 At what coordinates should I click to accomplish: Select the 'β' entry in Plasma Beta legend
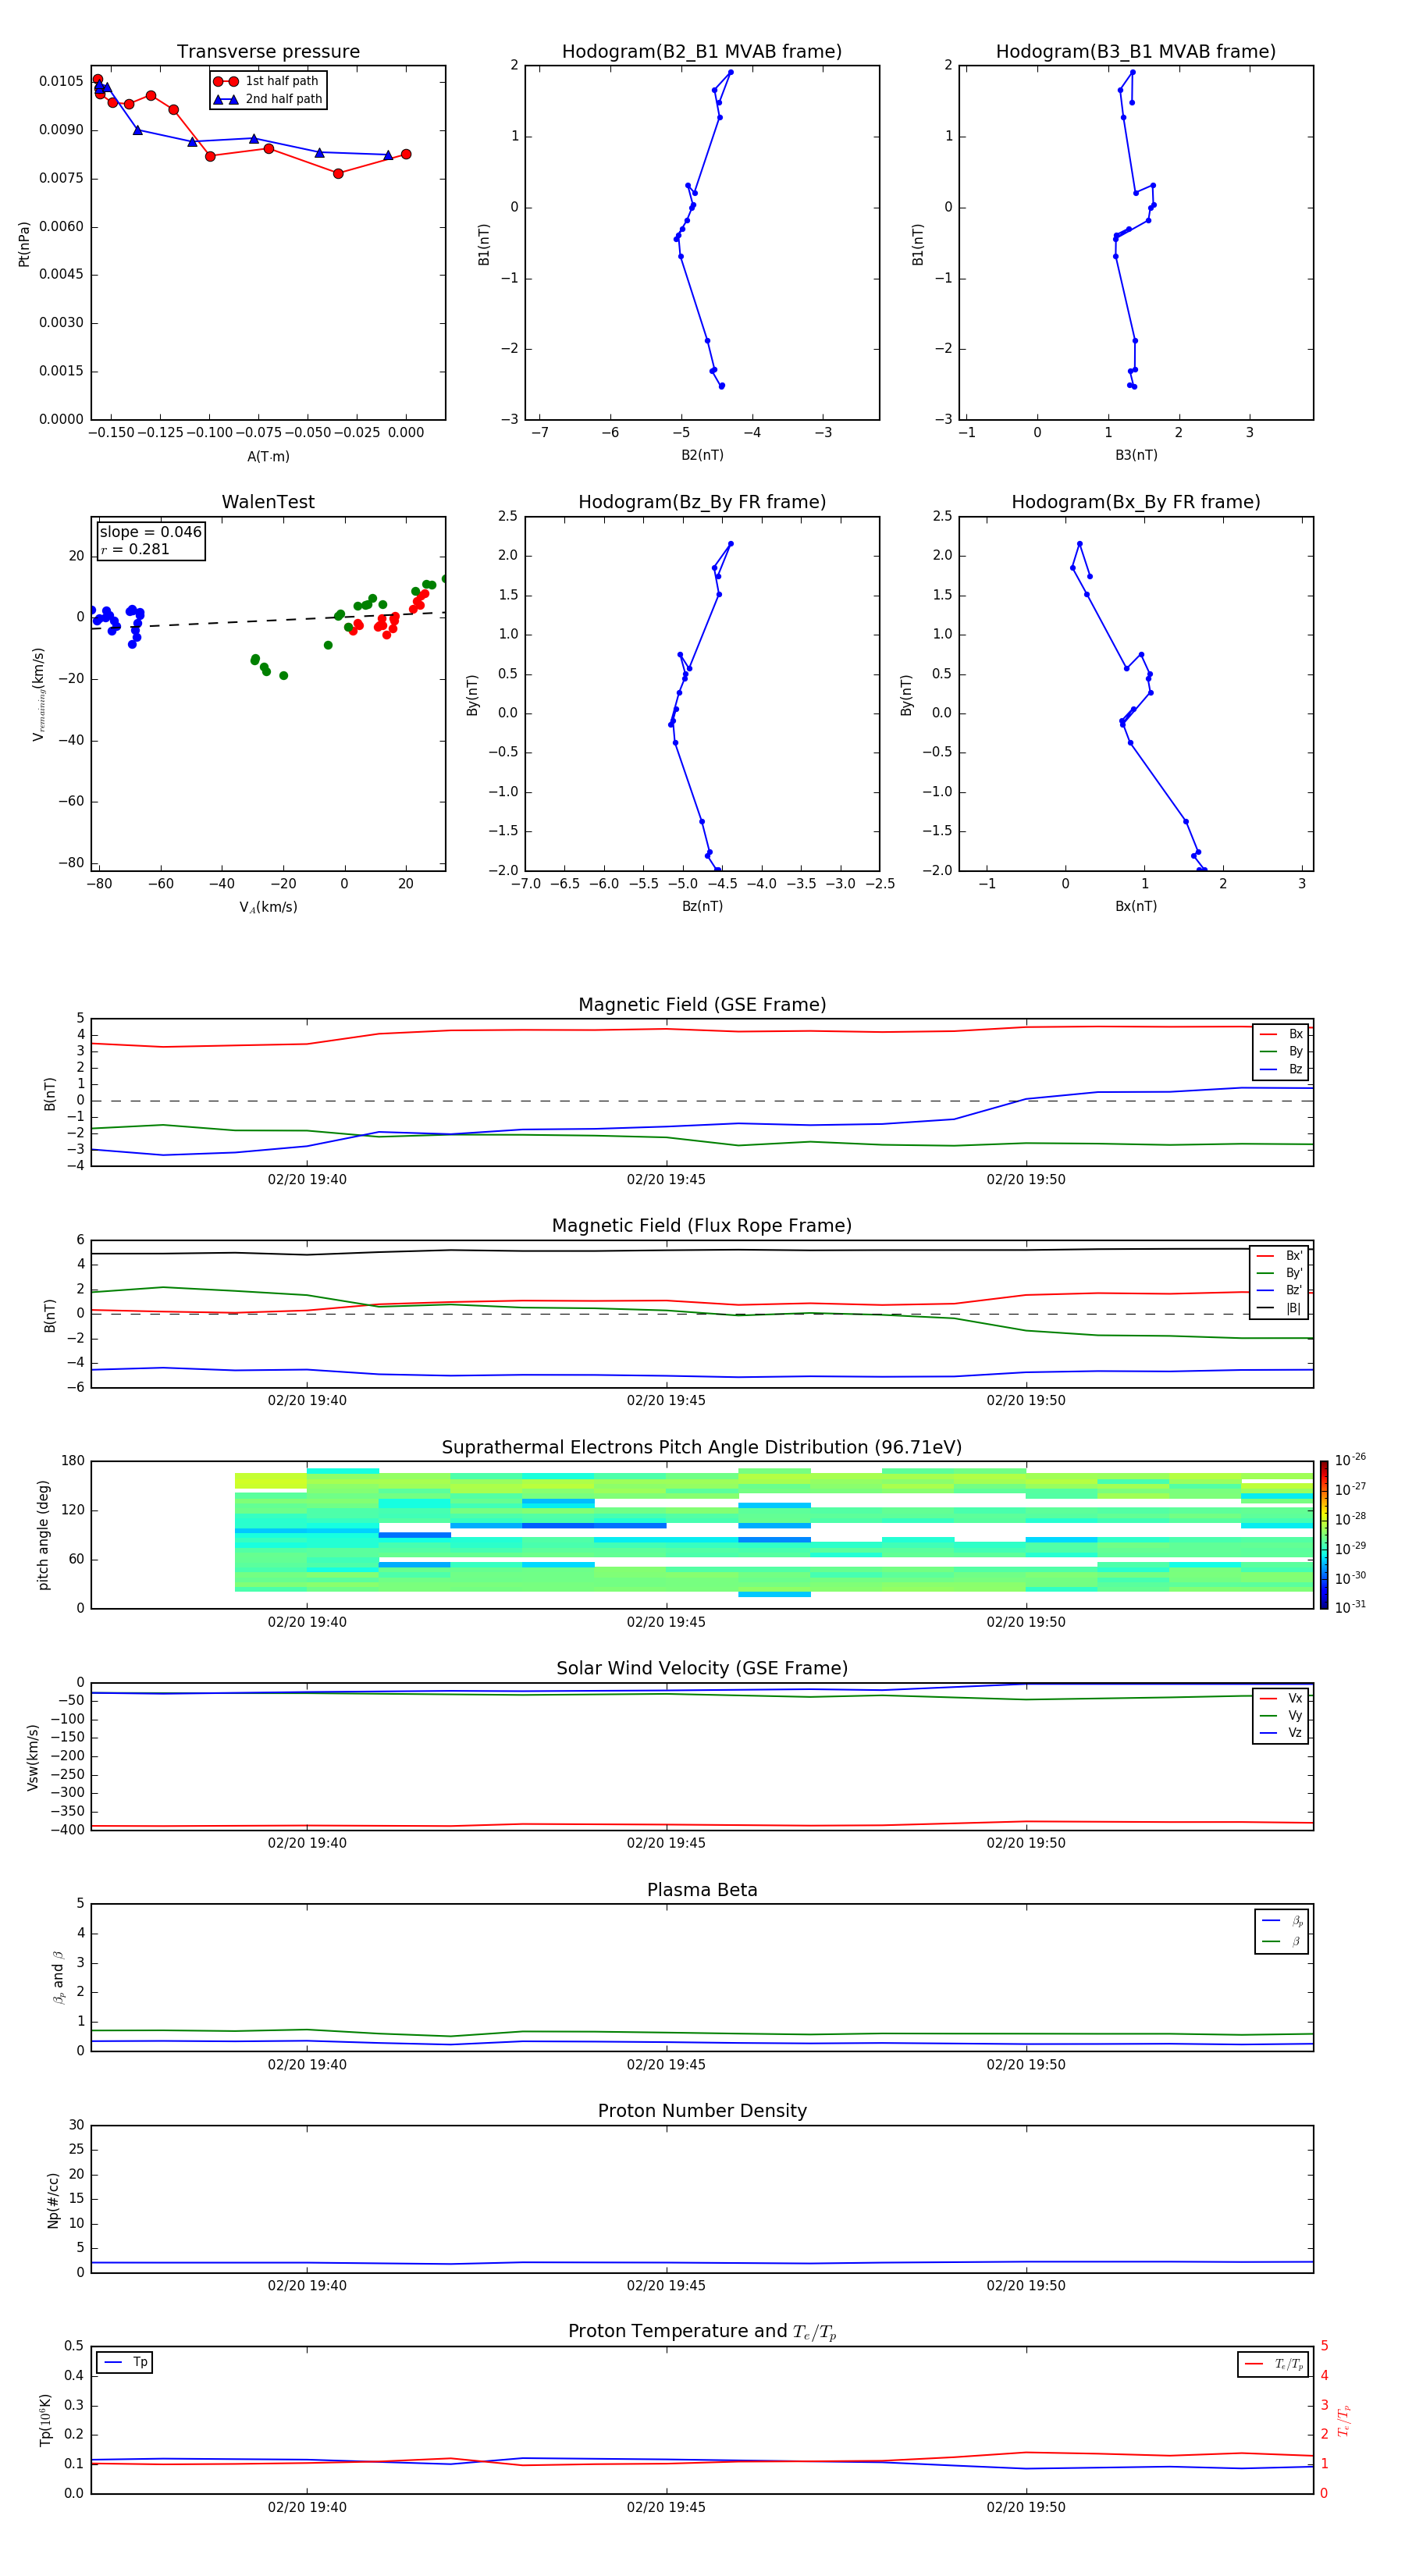pyautogui.click(x=1282, y=1941)
